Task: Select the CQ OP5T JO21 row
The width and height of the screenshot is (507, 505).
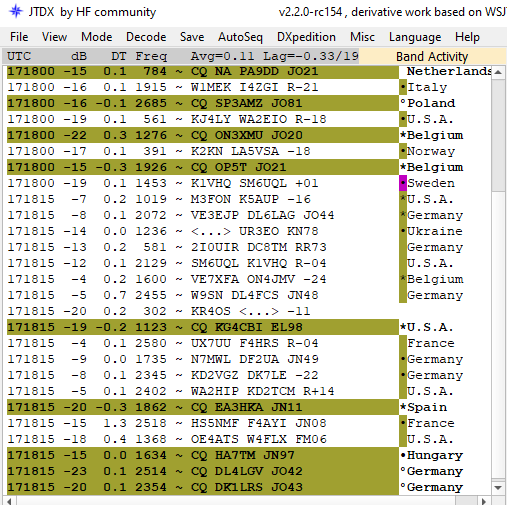Action: [203, 167]
